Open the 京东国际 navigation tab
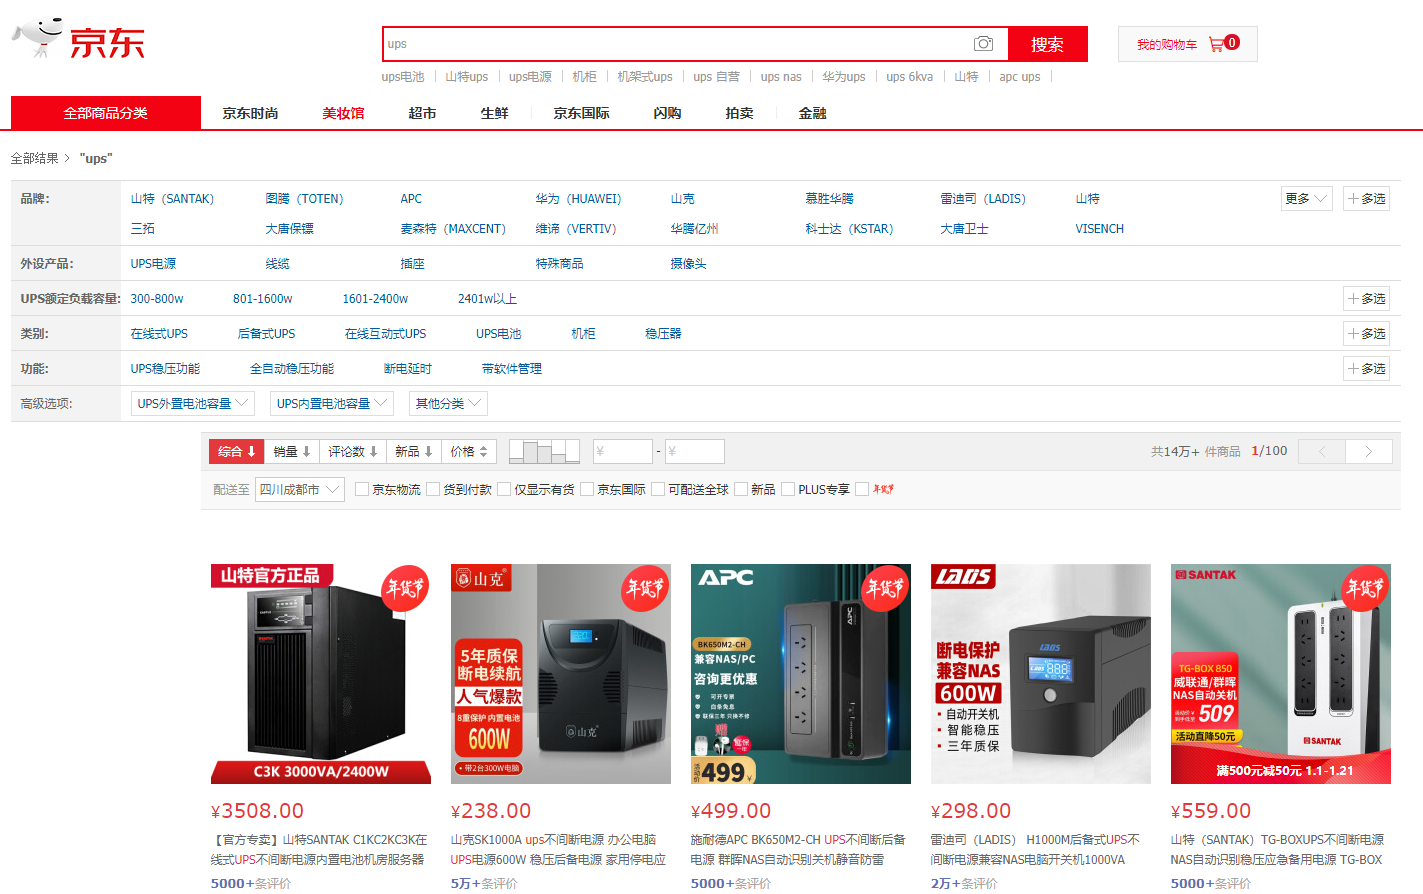1423x894 pixels. pyautogui.click(x=581, y=114)
